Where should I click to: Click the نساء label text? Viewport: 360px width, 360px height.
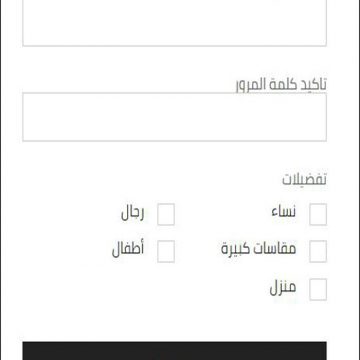(x=284, y=212)
